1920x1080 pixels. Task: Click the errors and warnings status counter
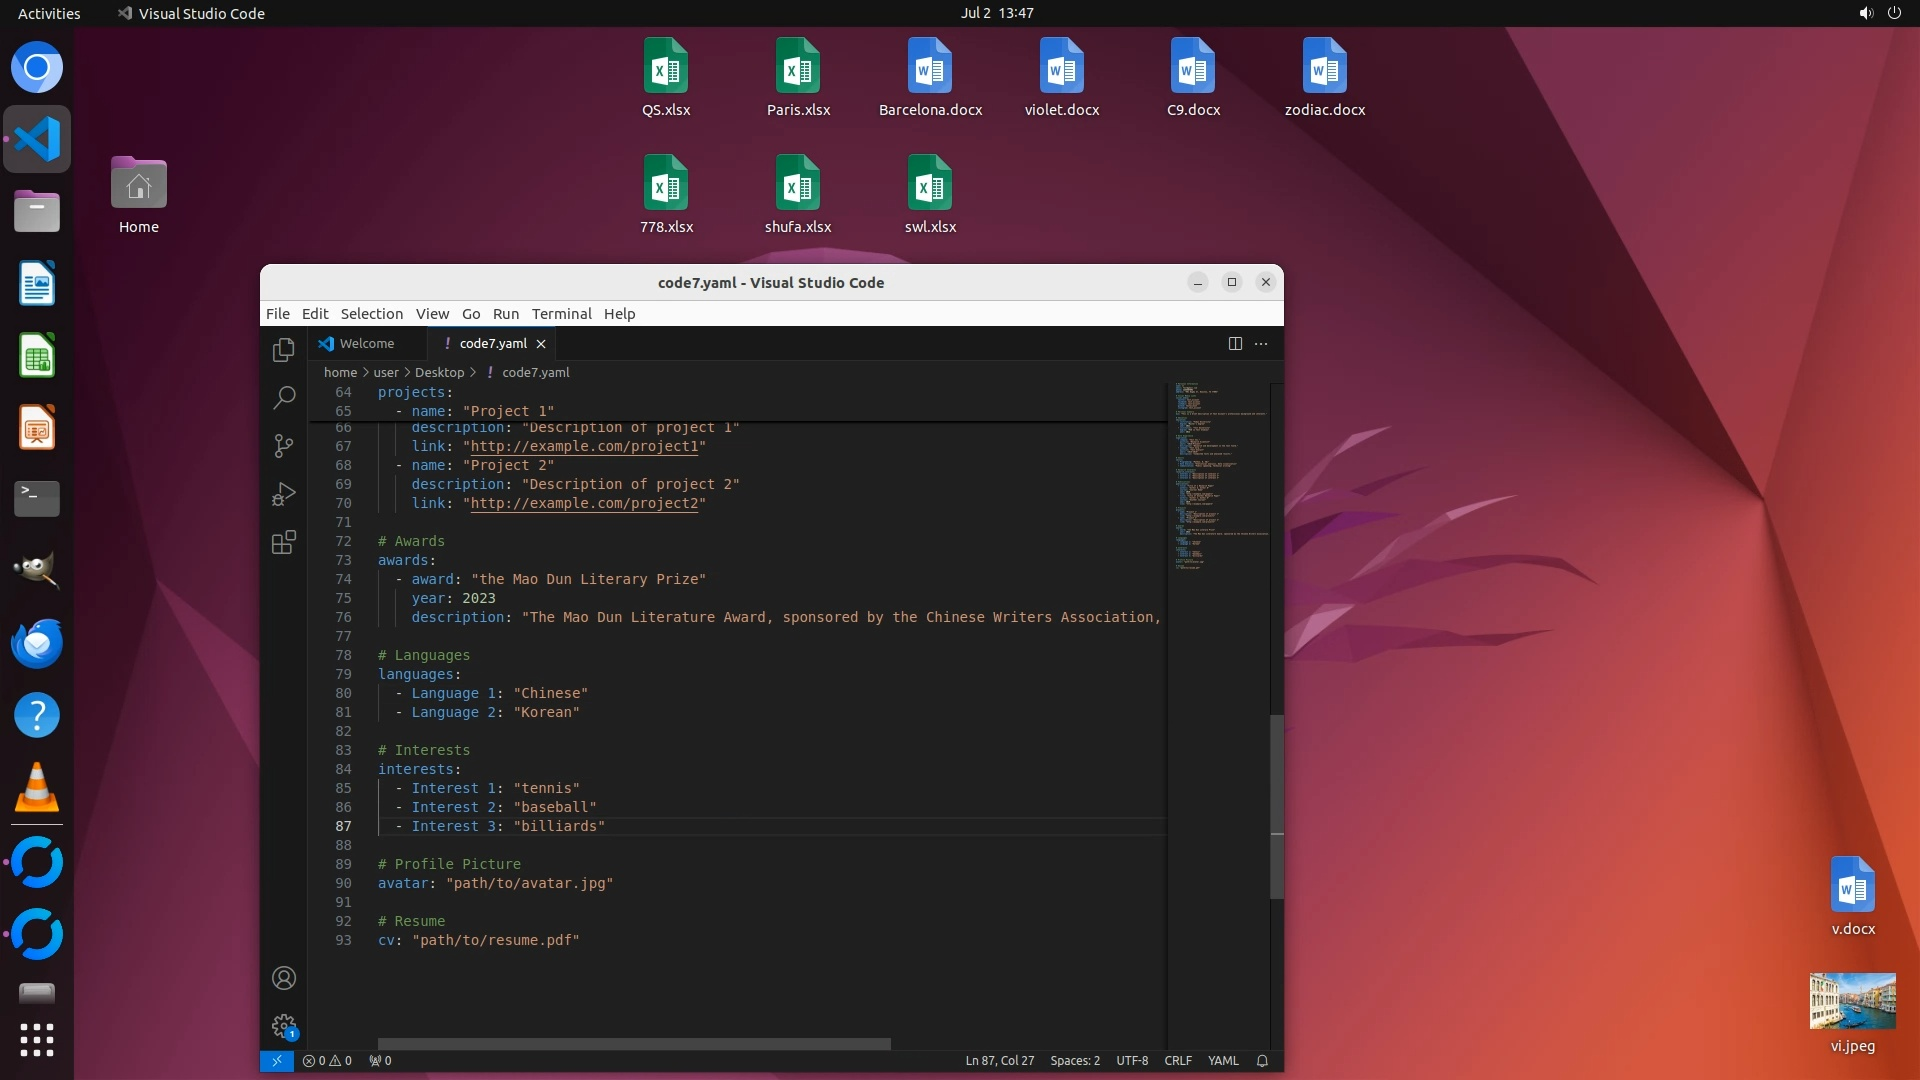(327, 1061)
